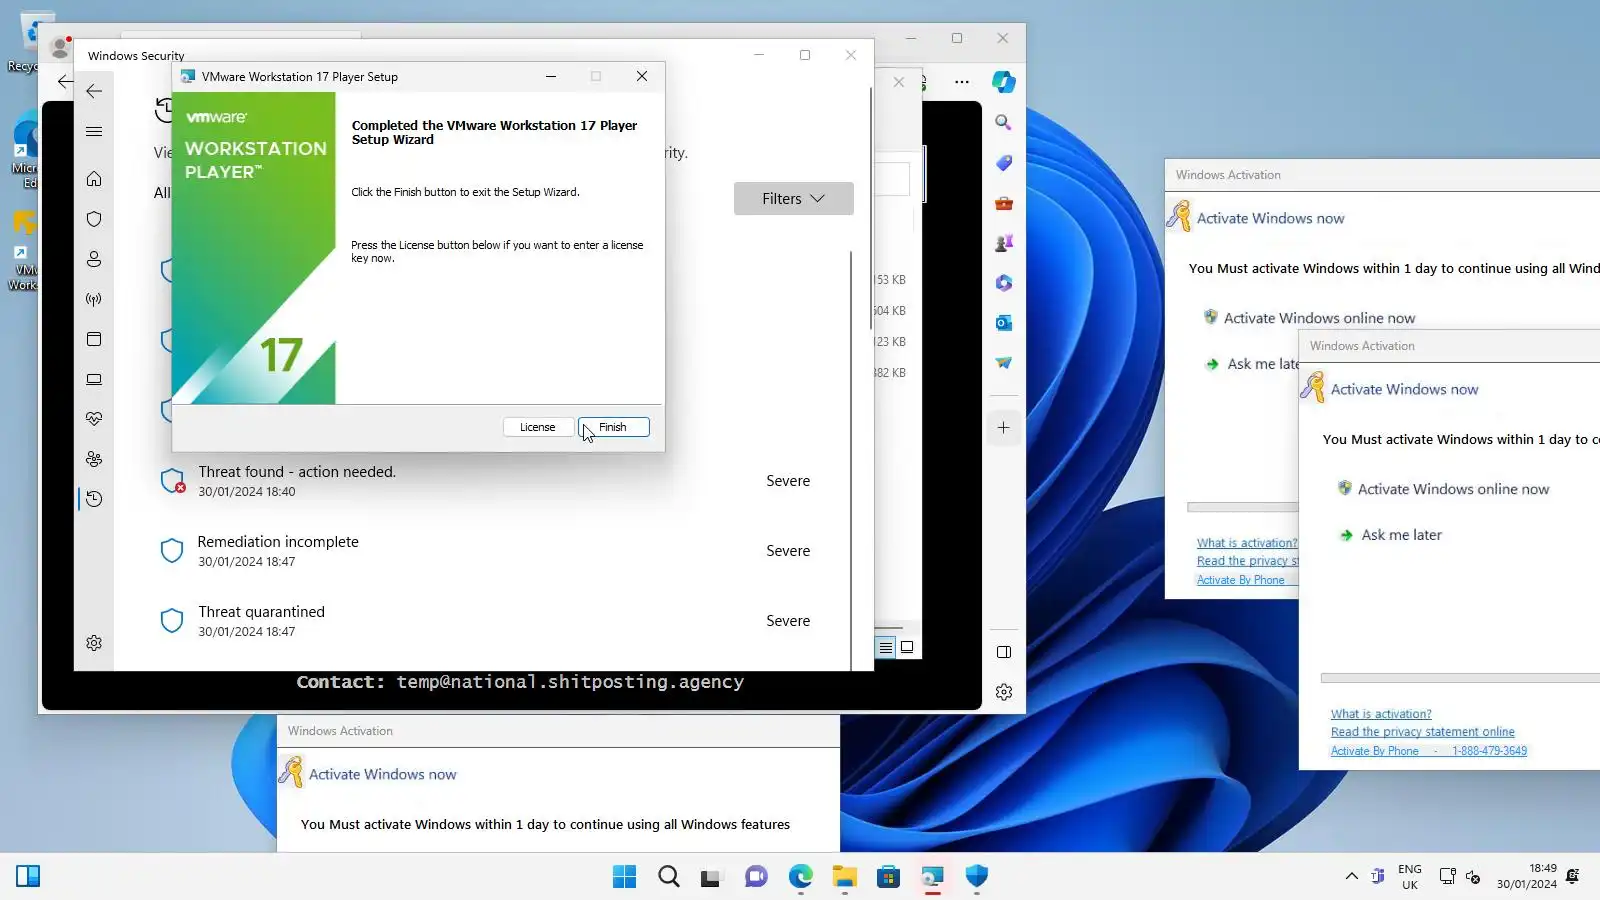
Task: Open Firewall & network protection sidebar icon
Action: point(94,299)
